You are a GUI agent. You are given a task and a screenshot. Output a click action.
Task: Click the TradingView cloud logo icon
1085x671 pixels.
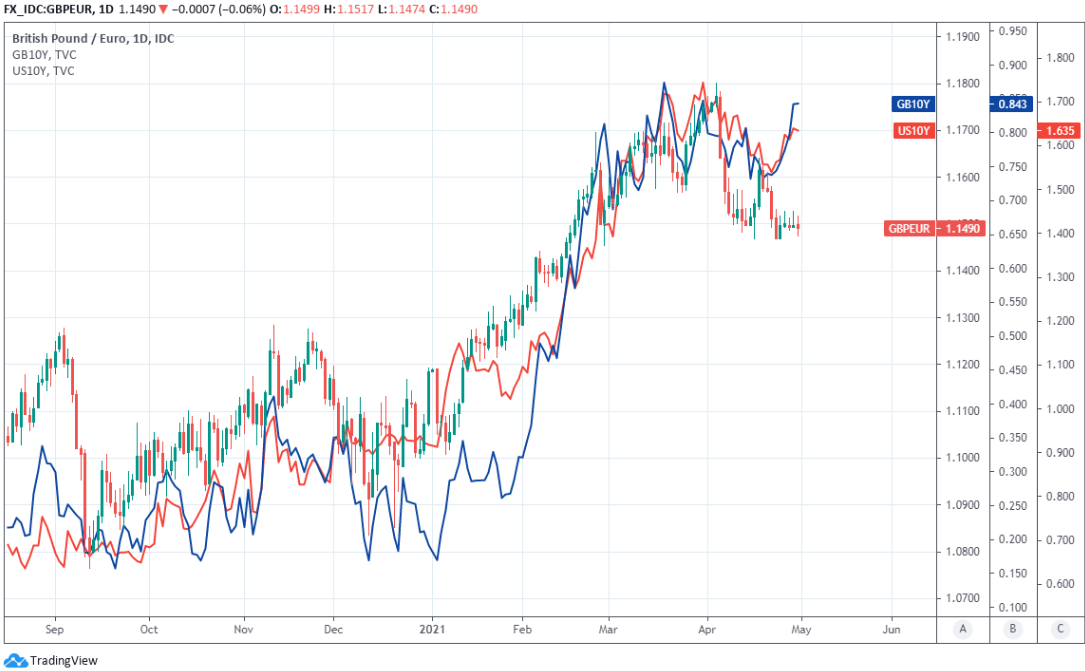[16, 659]
